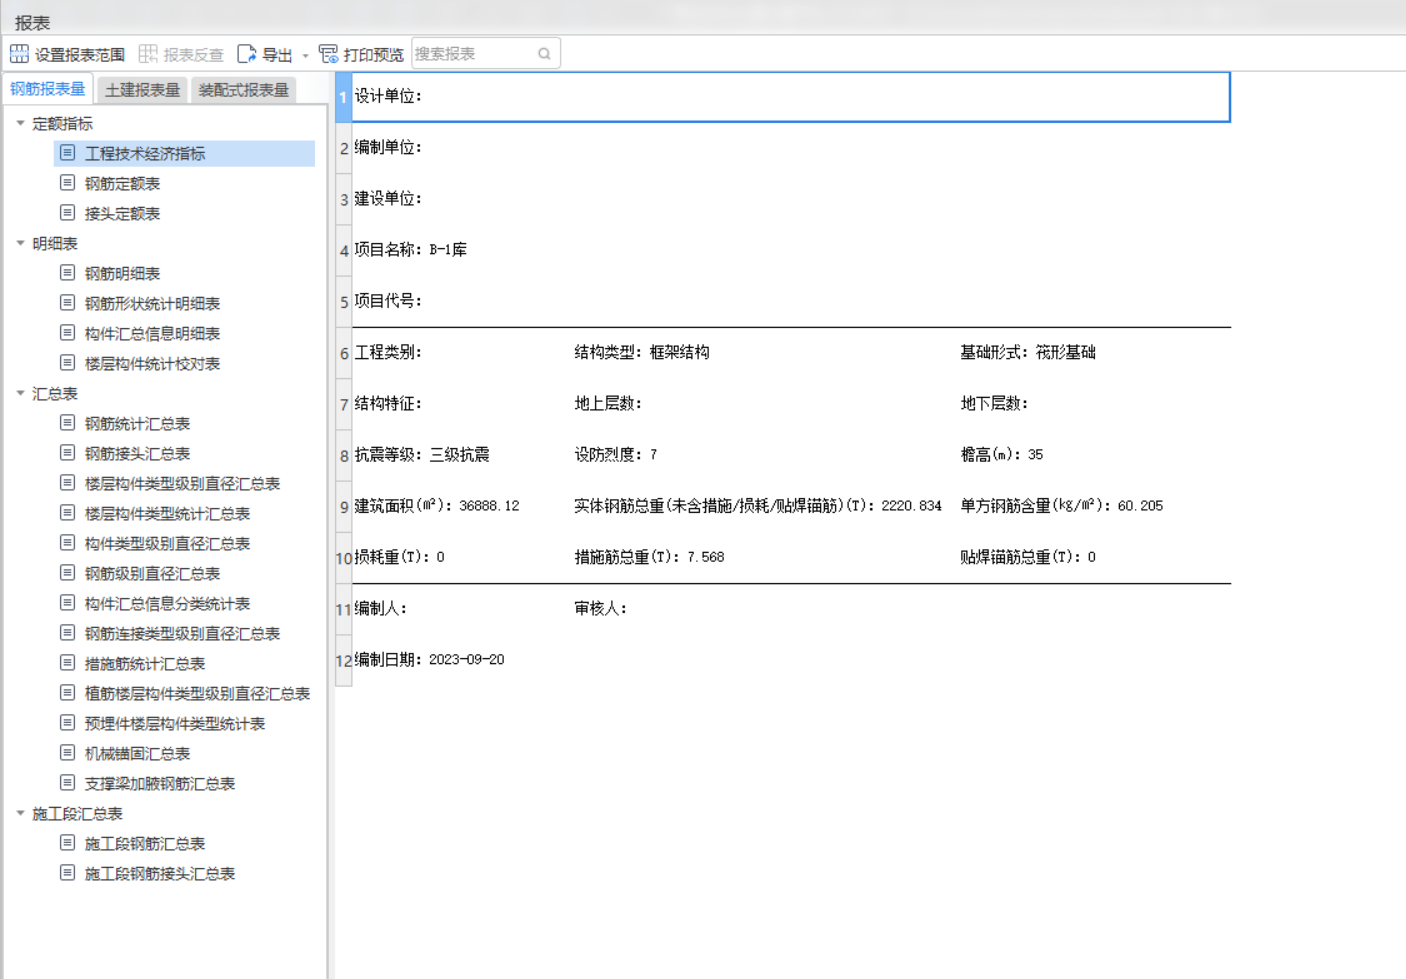
Task: Collapse the 定额指标 tree group
Action: [20, 123]
